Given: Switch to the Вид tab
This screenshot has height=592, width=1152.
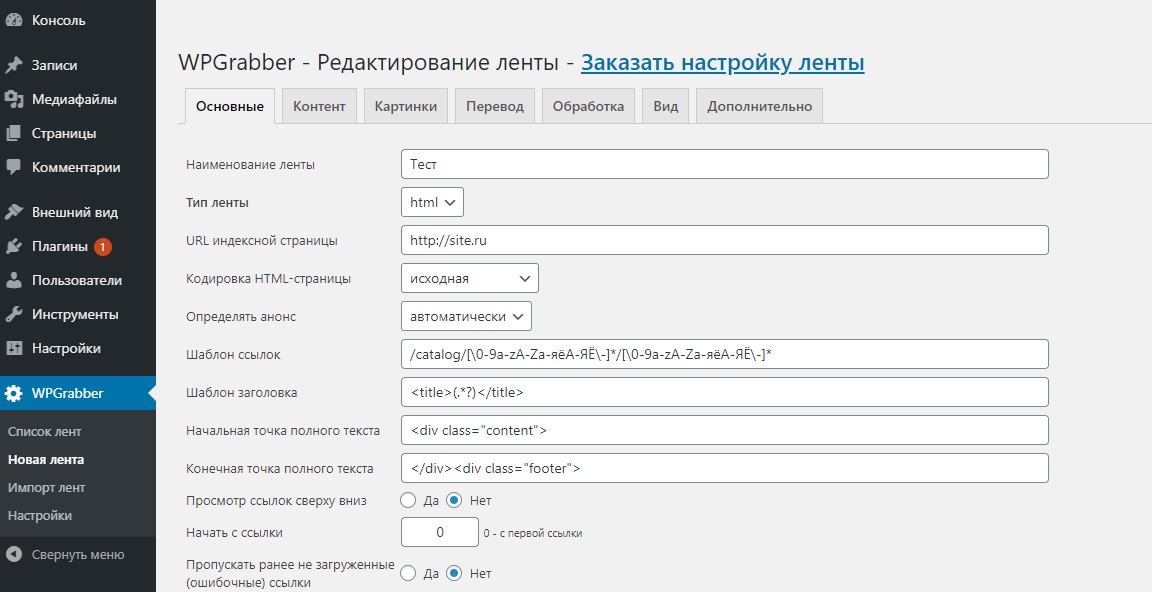Looking at the screenshot, I should coord(666,106).
